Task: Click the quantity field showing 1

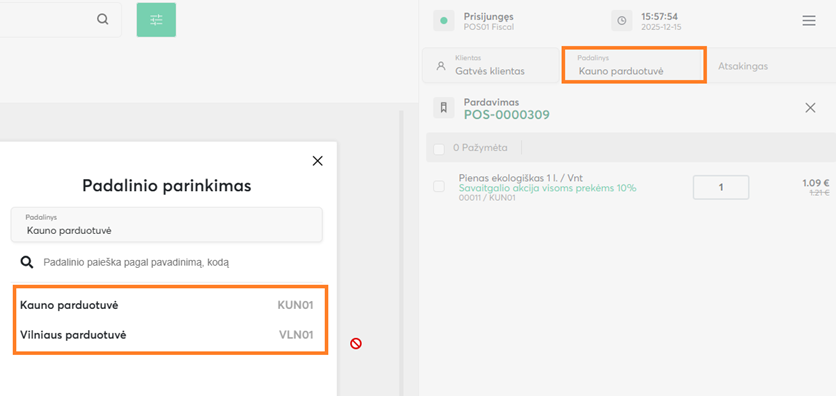Action: [721, 187]
